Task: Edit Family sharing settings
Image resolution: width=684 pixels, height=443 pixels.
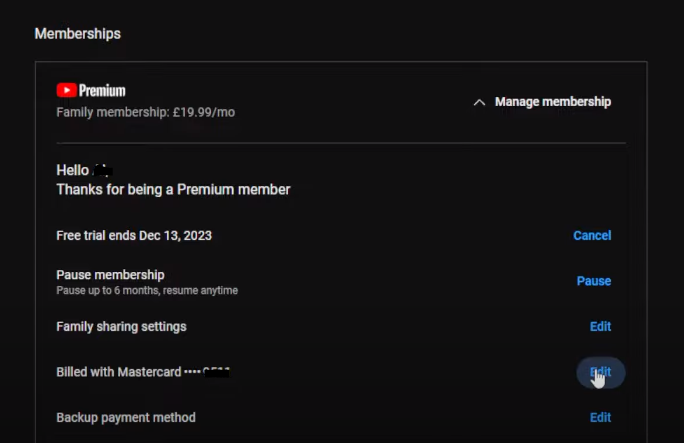Action: [x=600, y=327]
